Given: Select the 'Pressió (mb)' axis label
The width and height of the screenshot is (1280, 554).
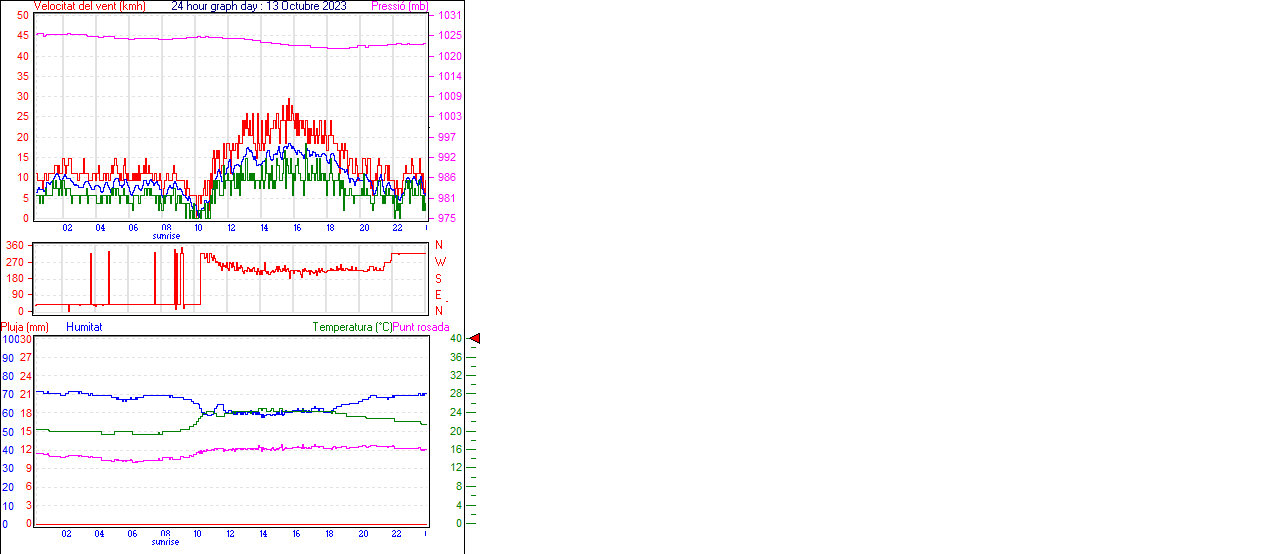Looking at the screenshot, I should point(398,6).
